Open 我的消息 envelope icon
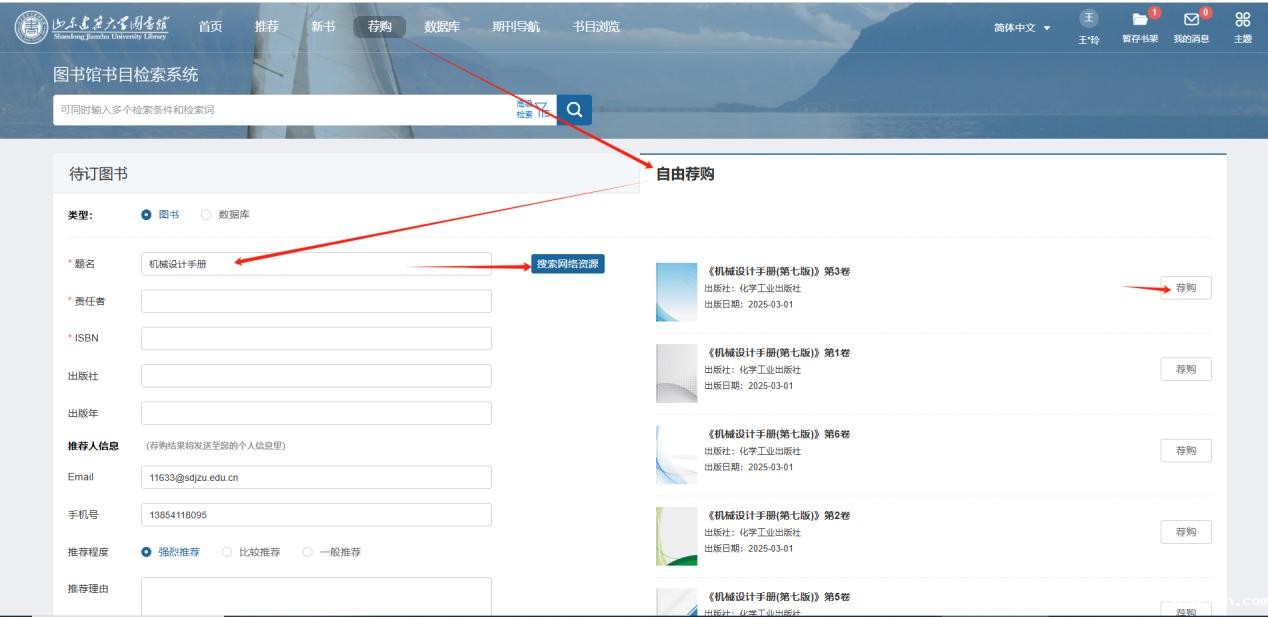Screen dimensions: 1268x617 tap(1191, 20)
